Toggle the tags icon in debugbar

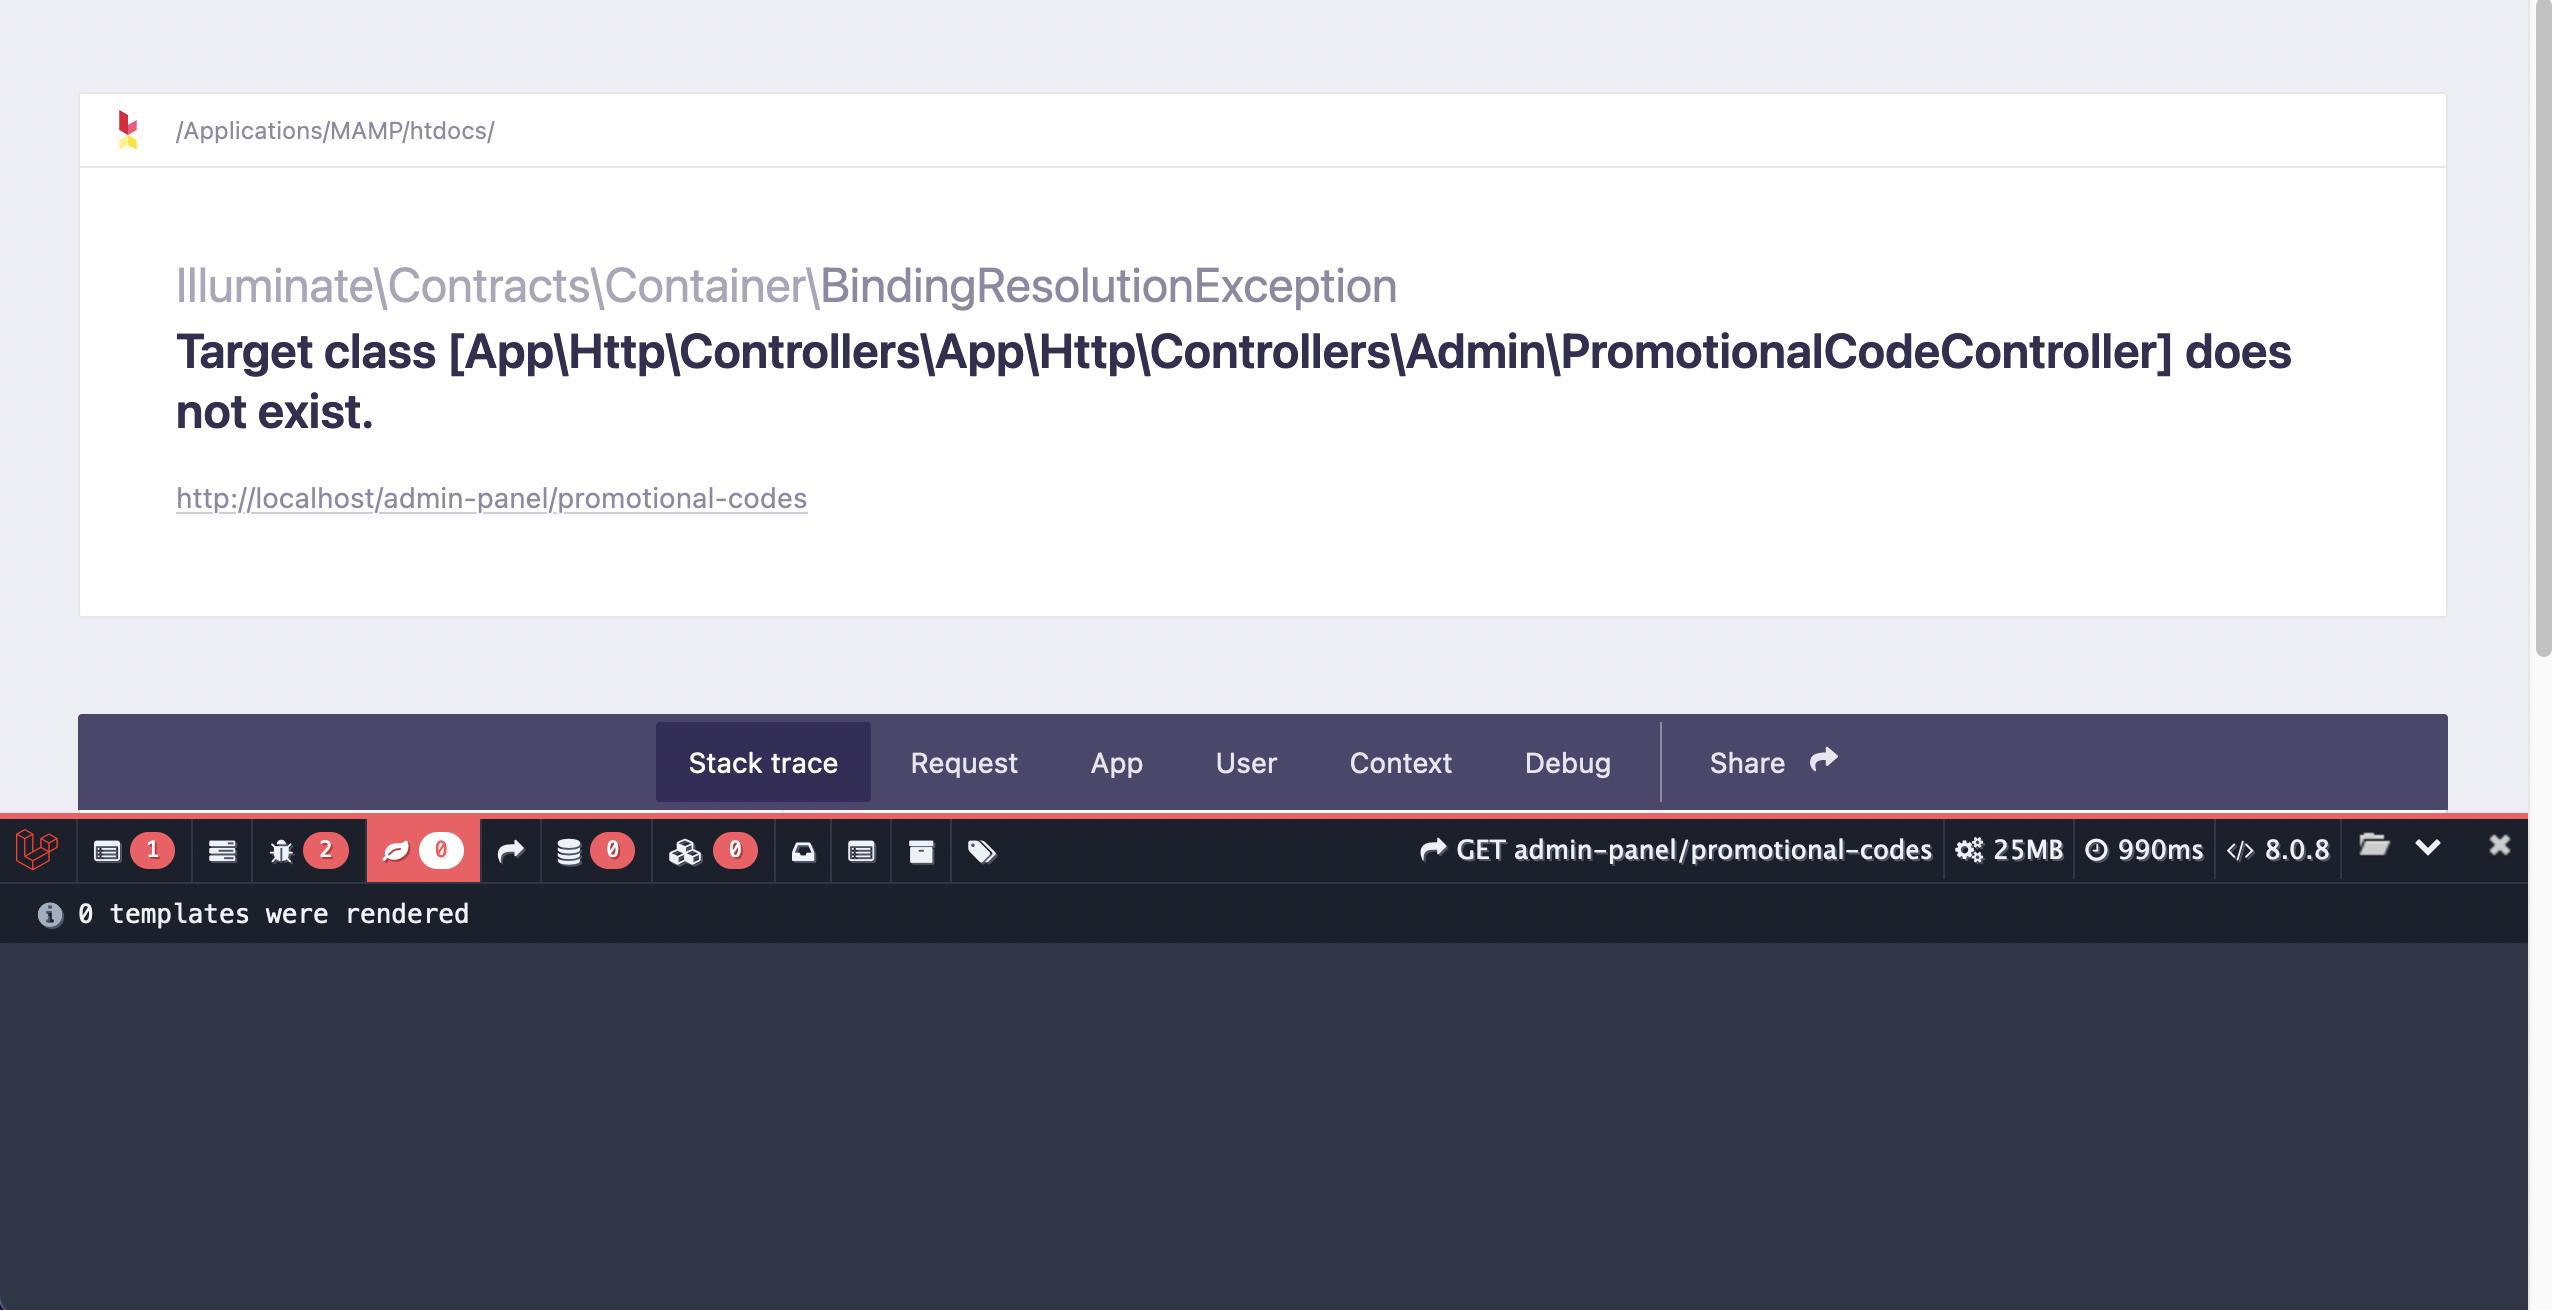coord(980,850)
